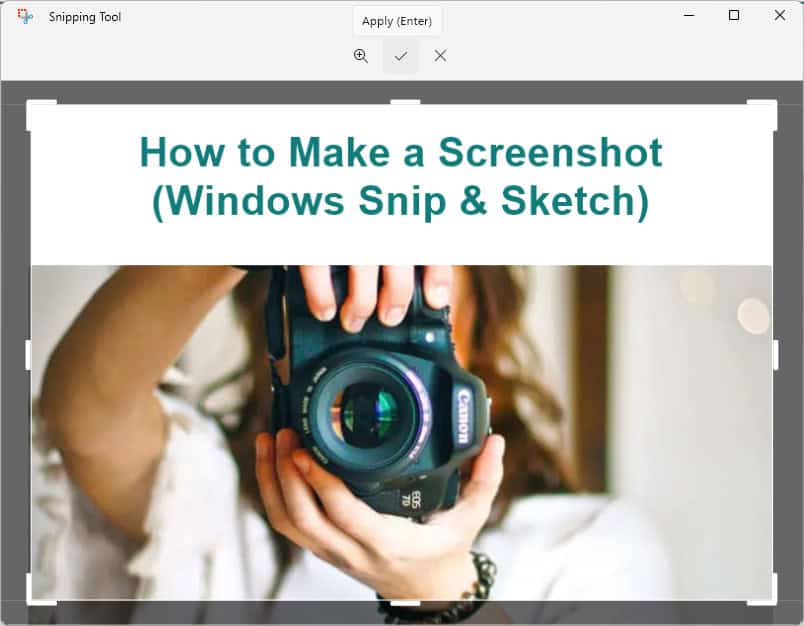Minimize the Snipping Tool window
This screenshot has width=804, height=626.
688,15
